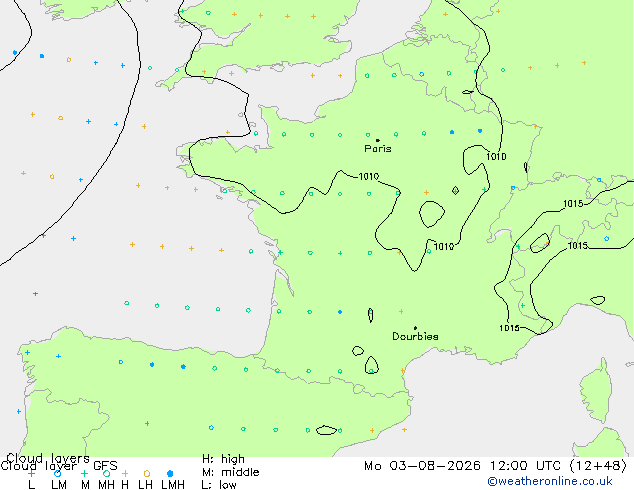Click the 1010 isobar label nearest Paris
634x490 pixels.
[x=369, y=176]
